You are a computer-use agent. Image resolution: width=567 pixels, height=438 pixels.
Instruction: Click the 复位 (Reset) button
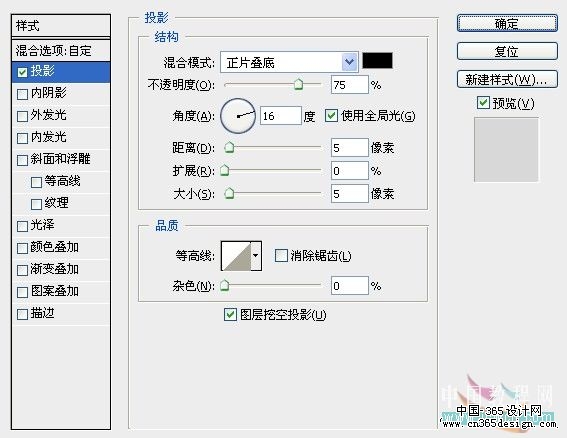pos(507,51)
